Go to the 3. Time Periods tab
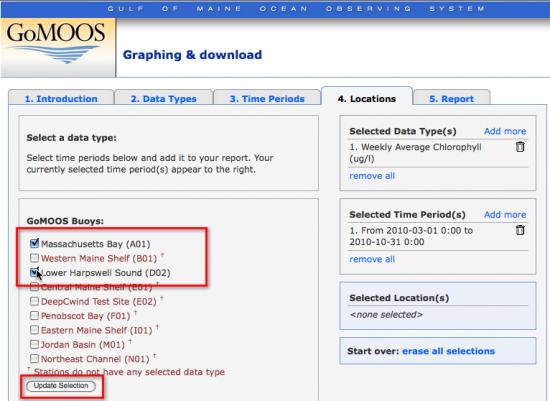 [267, 98]
